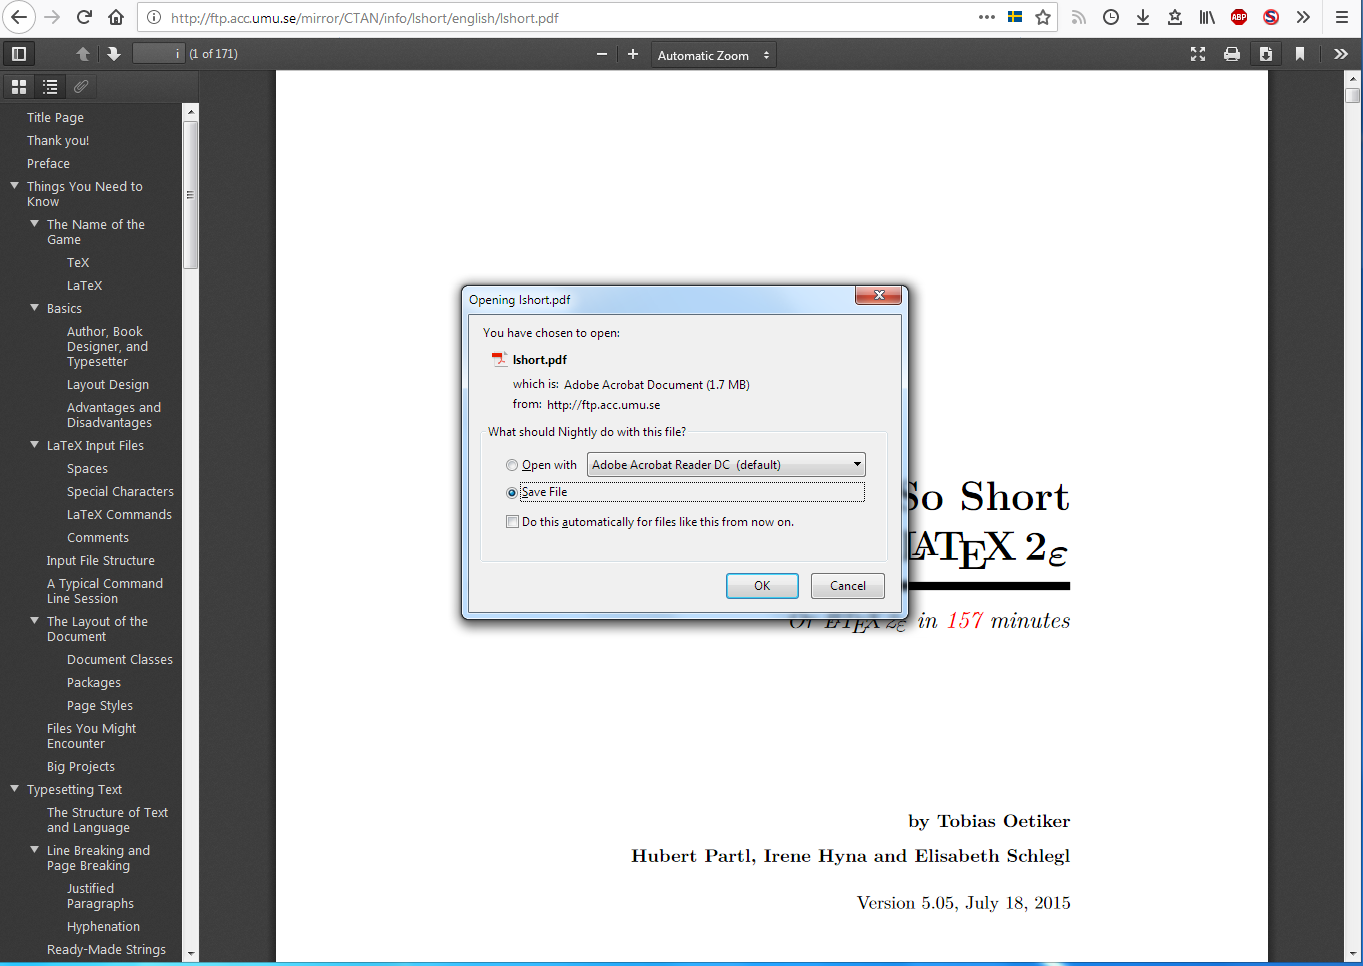This screenshot has width=1363, height=966.
Task: Jump to Input File Structure outline entry
Action: tap(101, 561)
